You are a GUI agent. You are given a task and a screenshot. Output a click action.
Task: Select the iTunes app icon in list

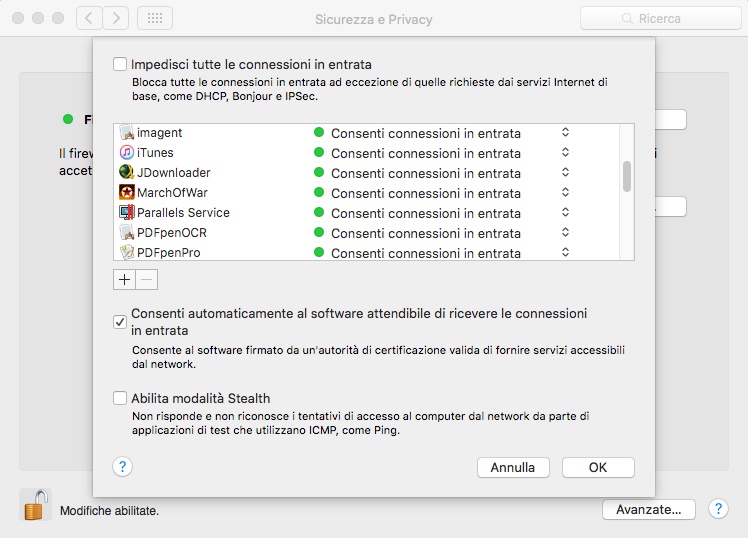pos(126,153)
